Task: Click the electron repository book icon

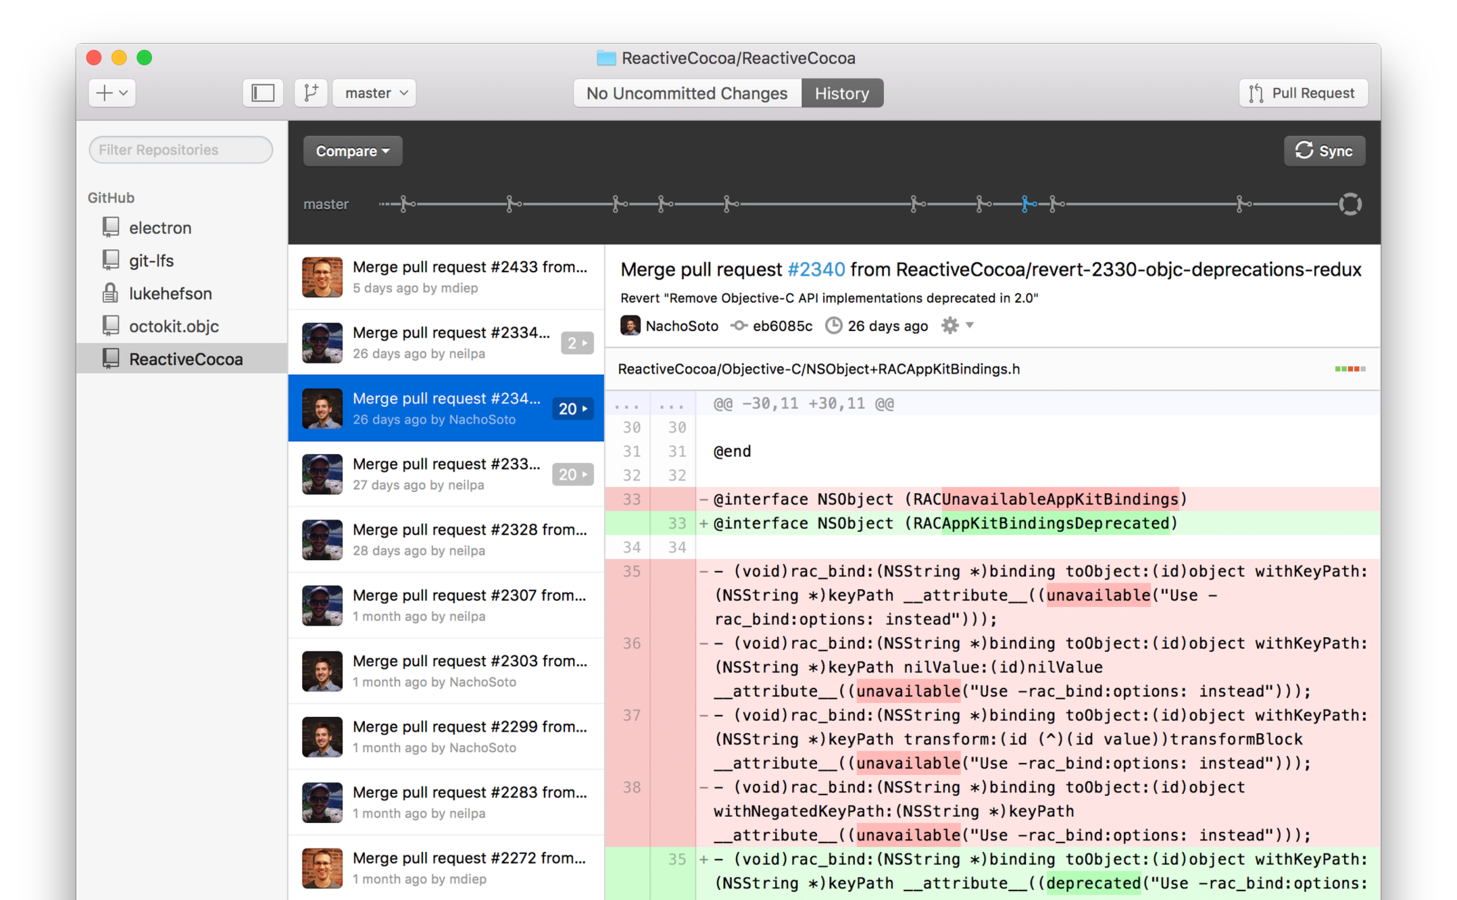Action: coord(111,227)
